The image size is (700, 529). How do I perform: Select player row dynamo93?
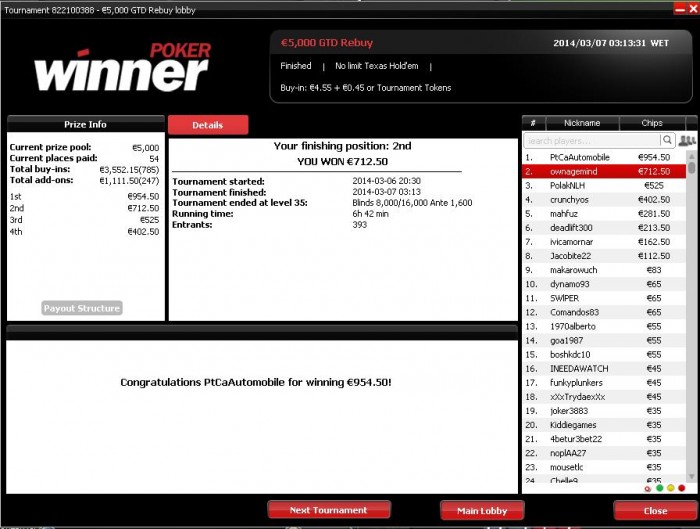pyautogui.click(x=604, y=284)
